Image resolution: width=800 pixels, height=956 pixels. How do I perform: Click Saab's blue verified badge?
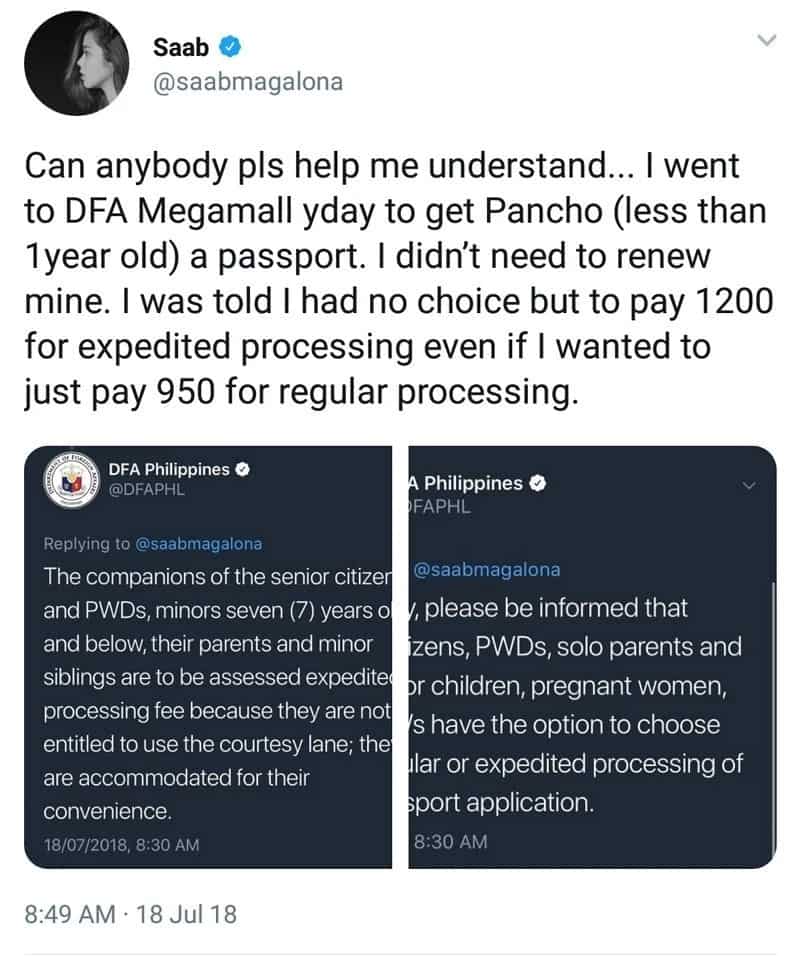(230, 47)
